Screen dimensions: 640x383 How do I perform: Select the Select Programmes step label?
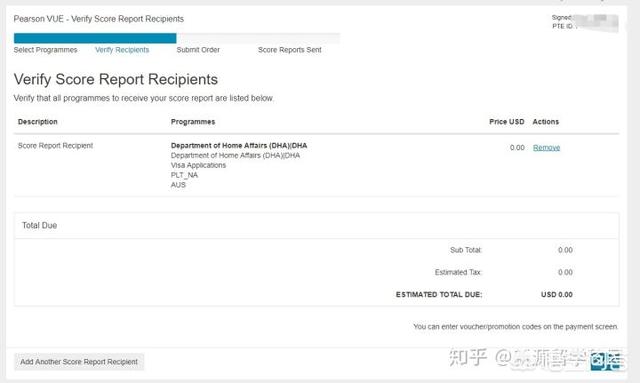coord(45,50)
